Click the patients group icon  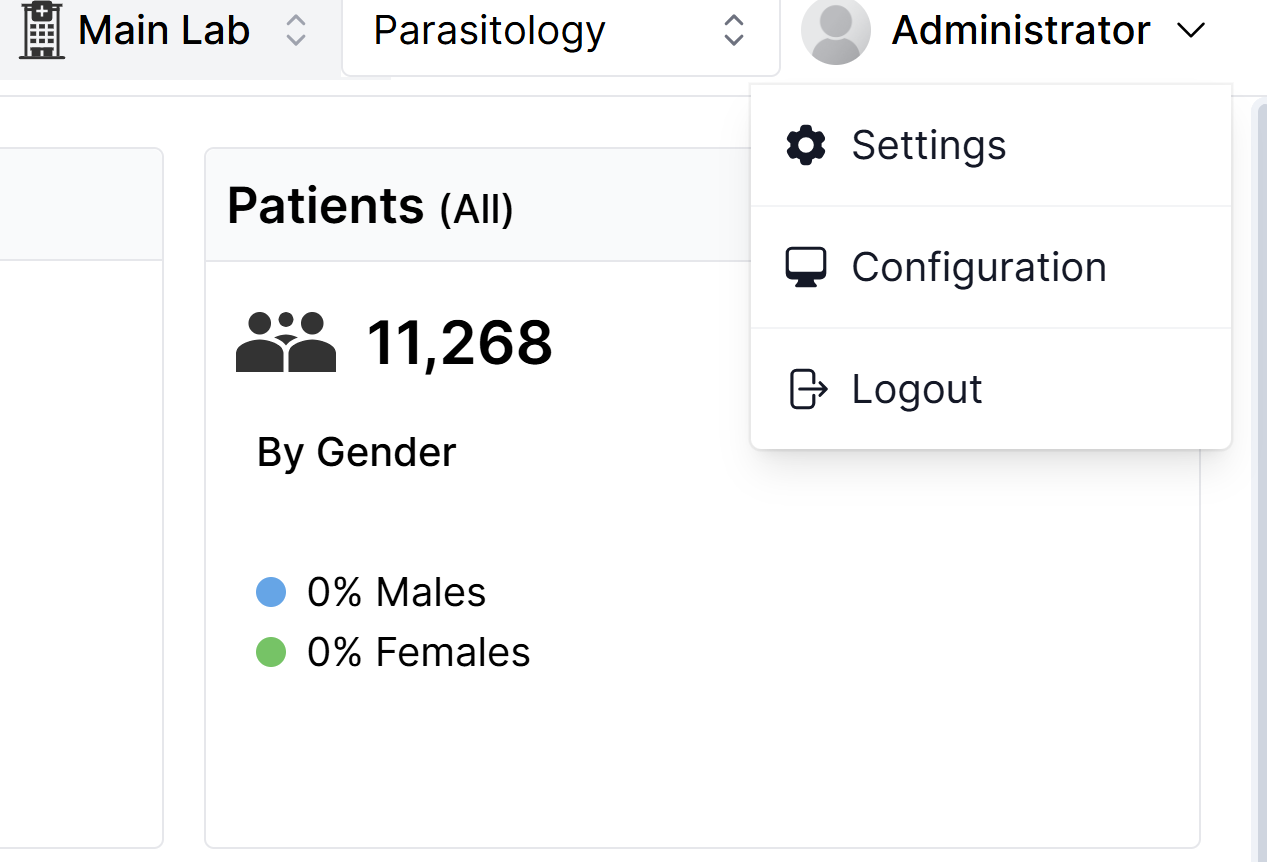pyautogui.click(x=286, y=342)
